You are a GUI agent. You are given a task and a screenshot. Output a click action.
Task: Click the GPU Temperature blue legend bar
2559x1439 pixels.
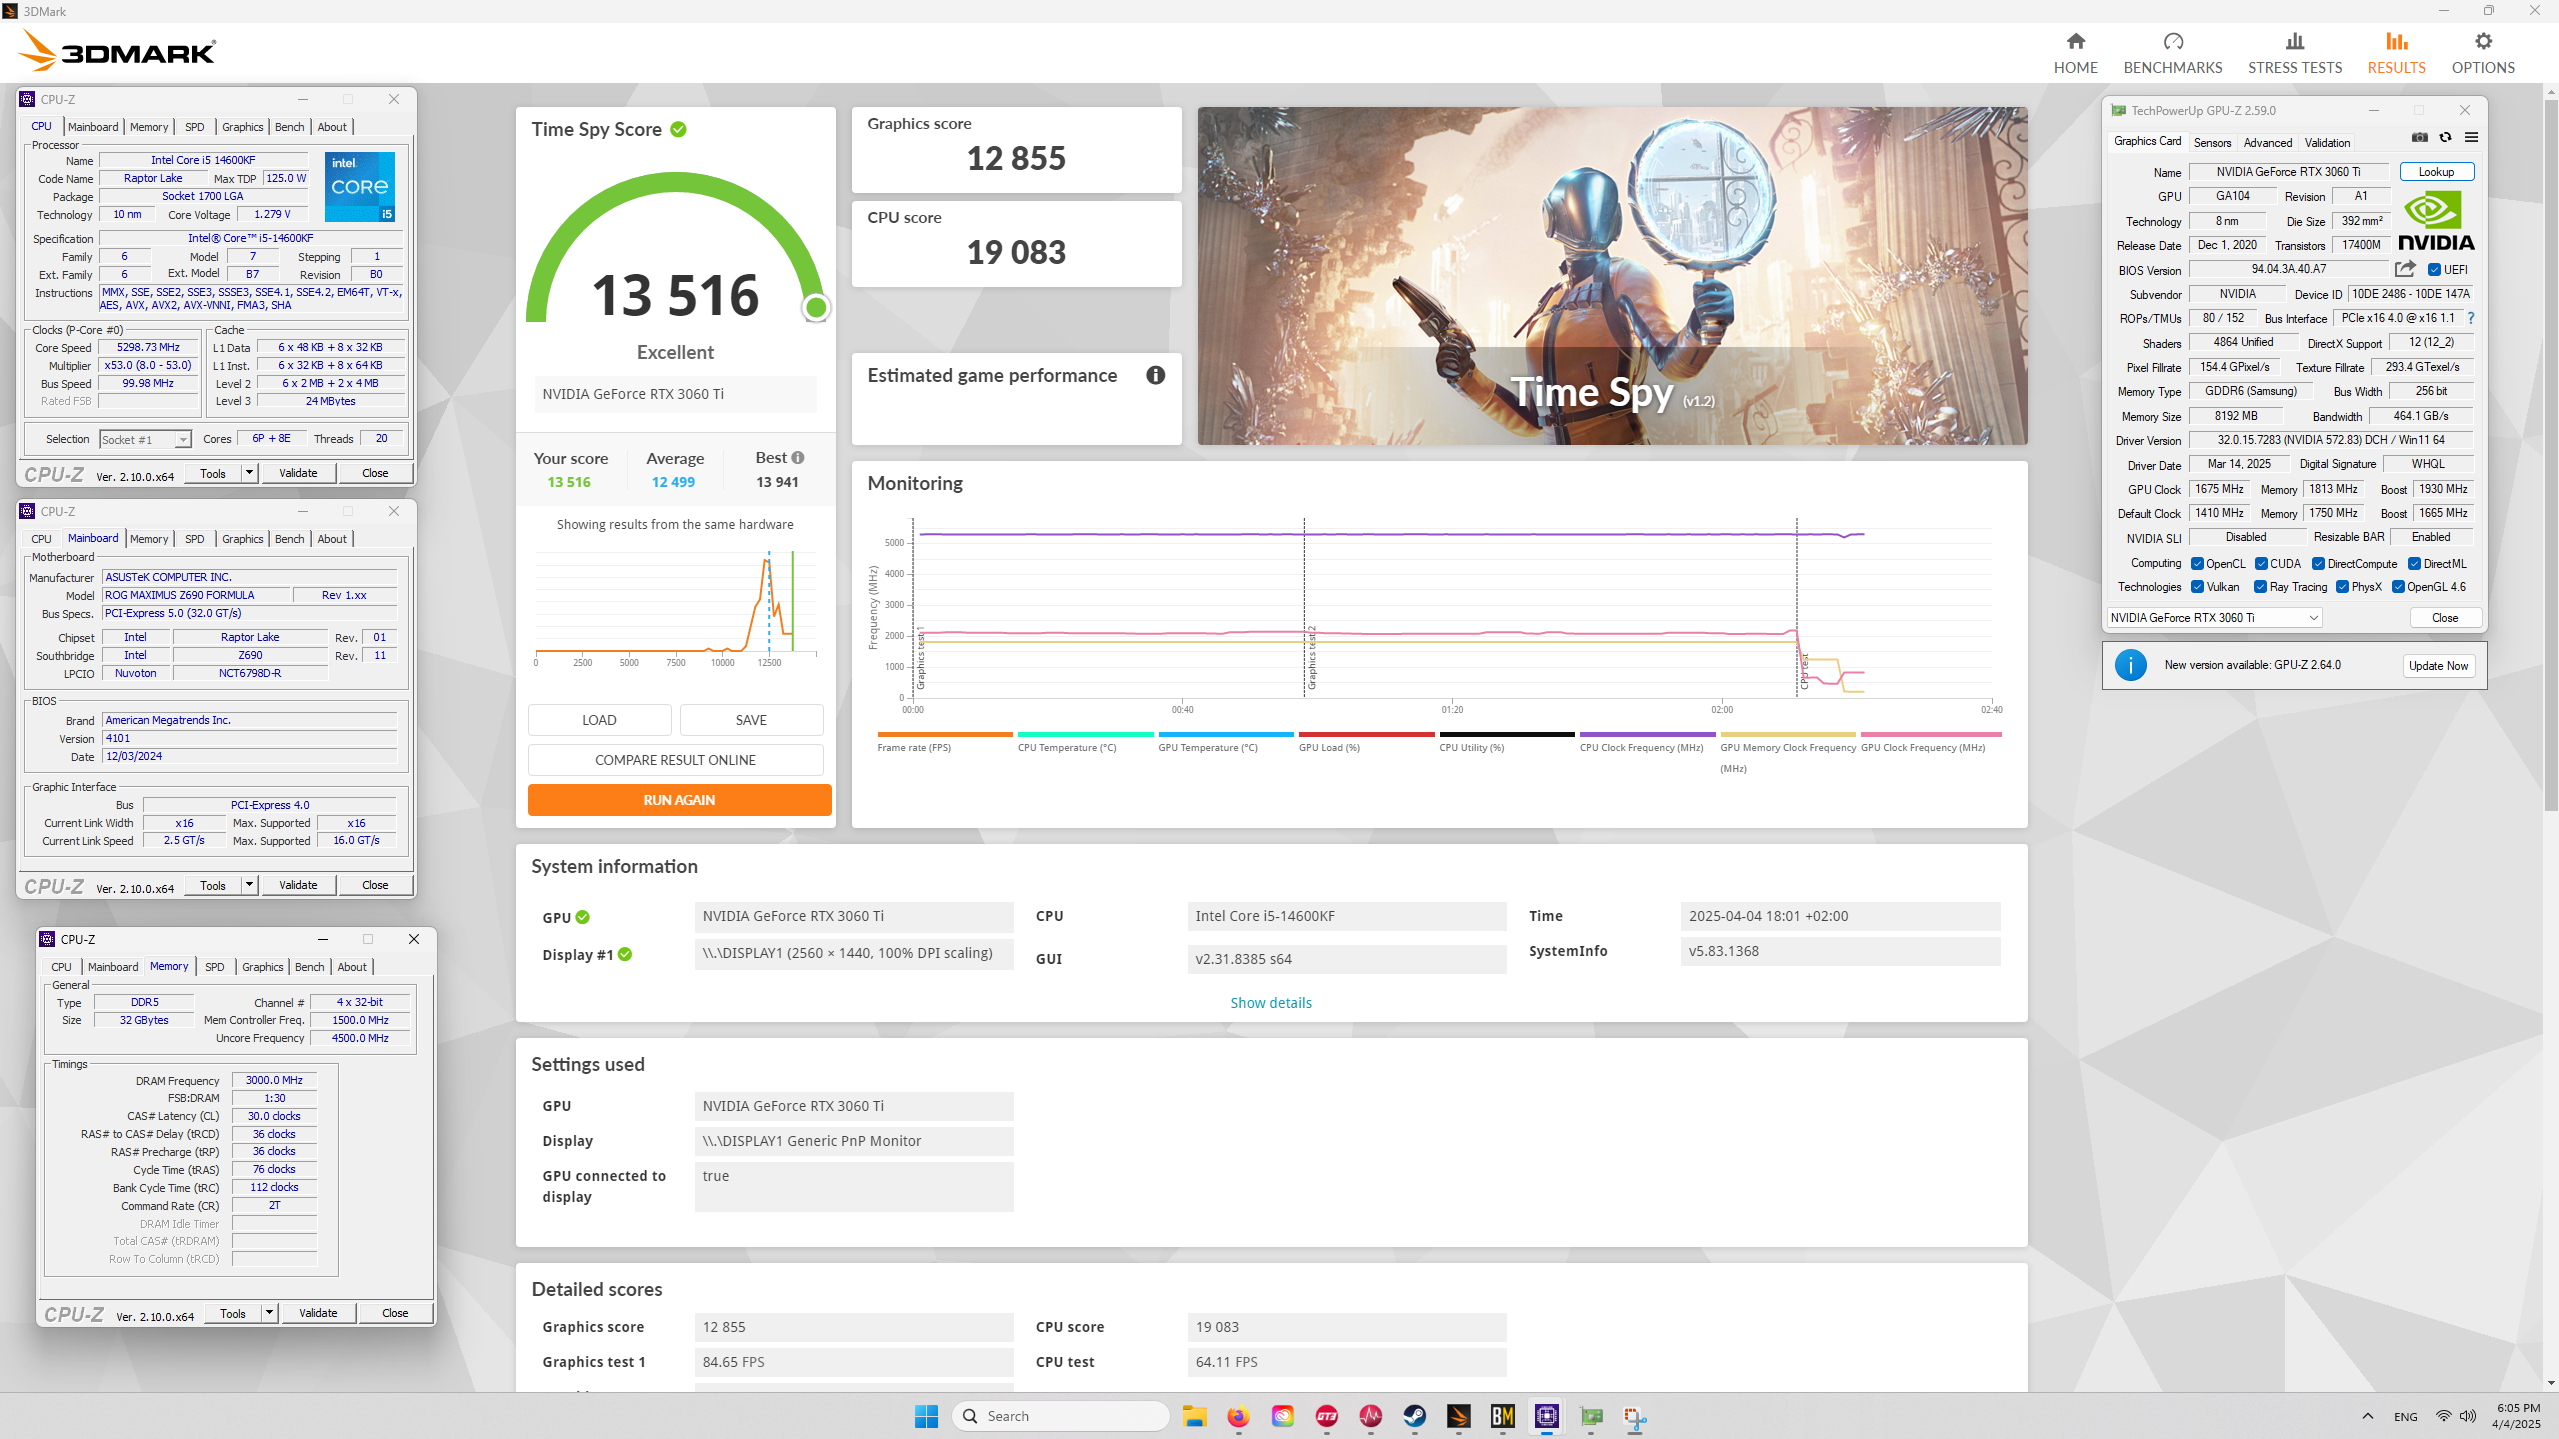coord(1225,734)
